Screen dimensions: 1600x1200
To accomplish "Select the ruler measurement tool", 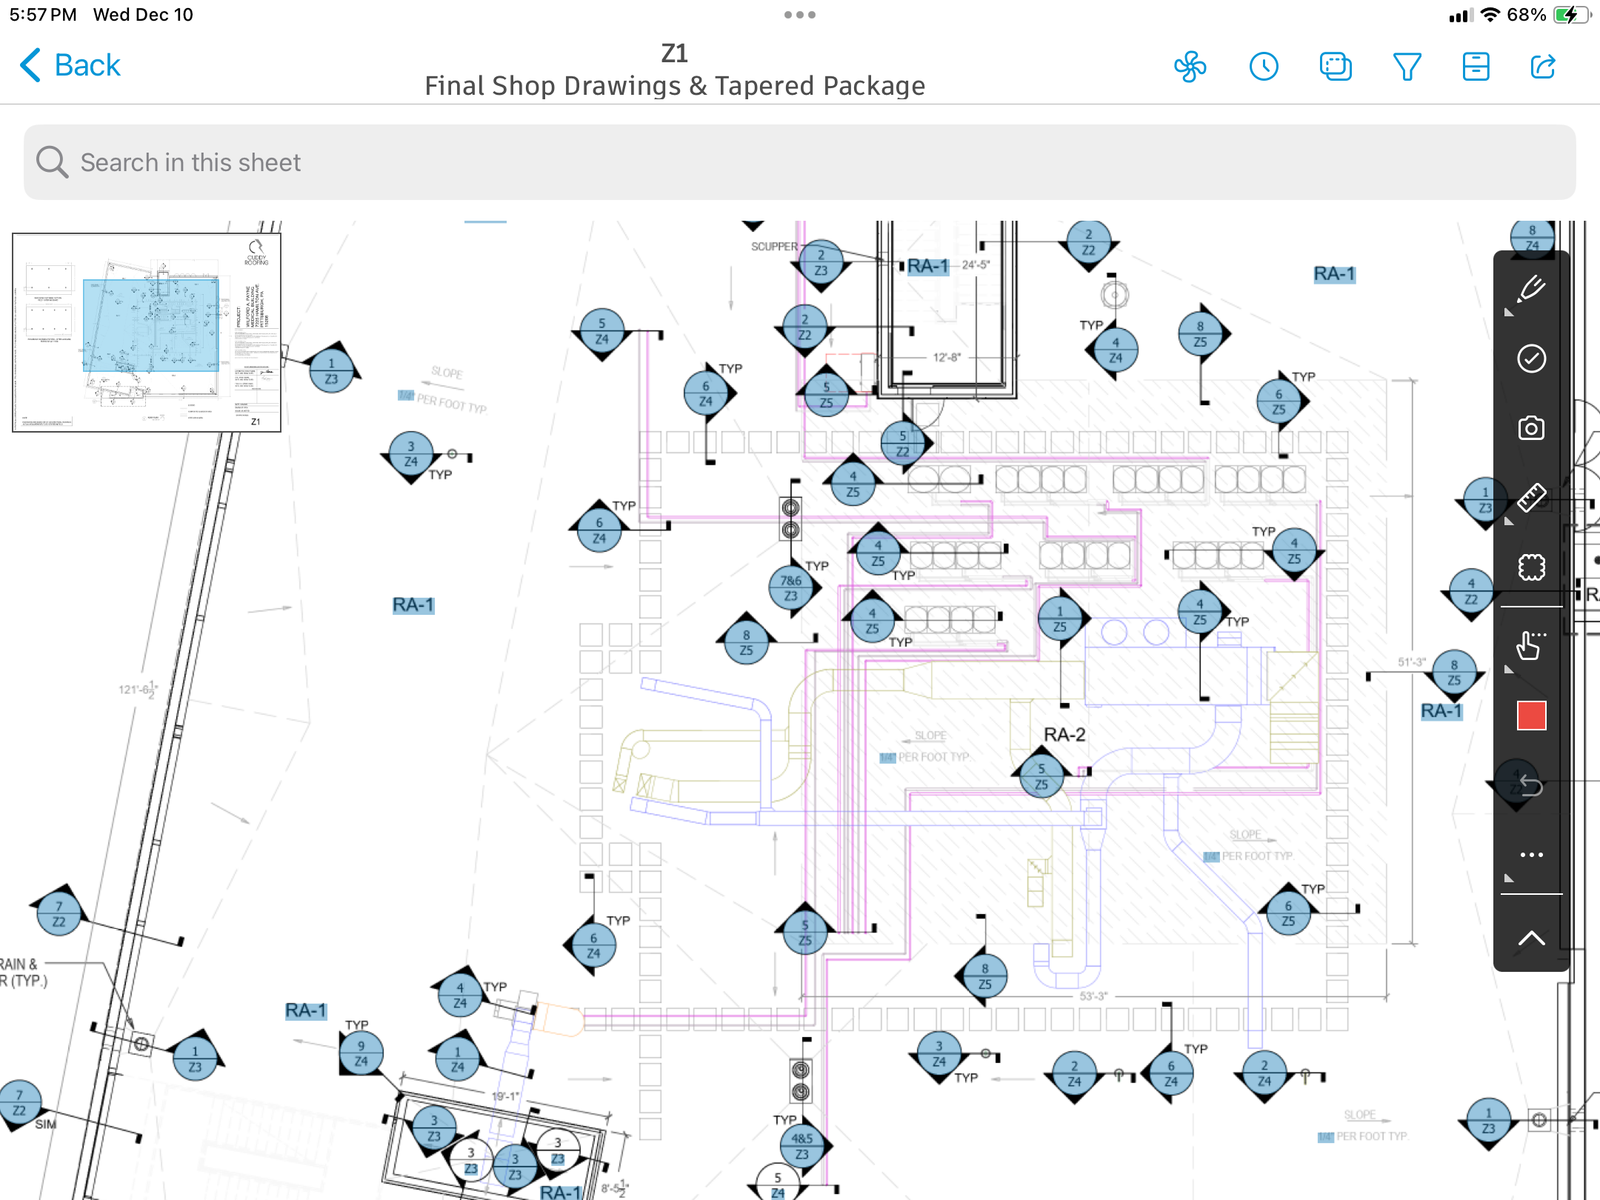I will [1531, 497].
